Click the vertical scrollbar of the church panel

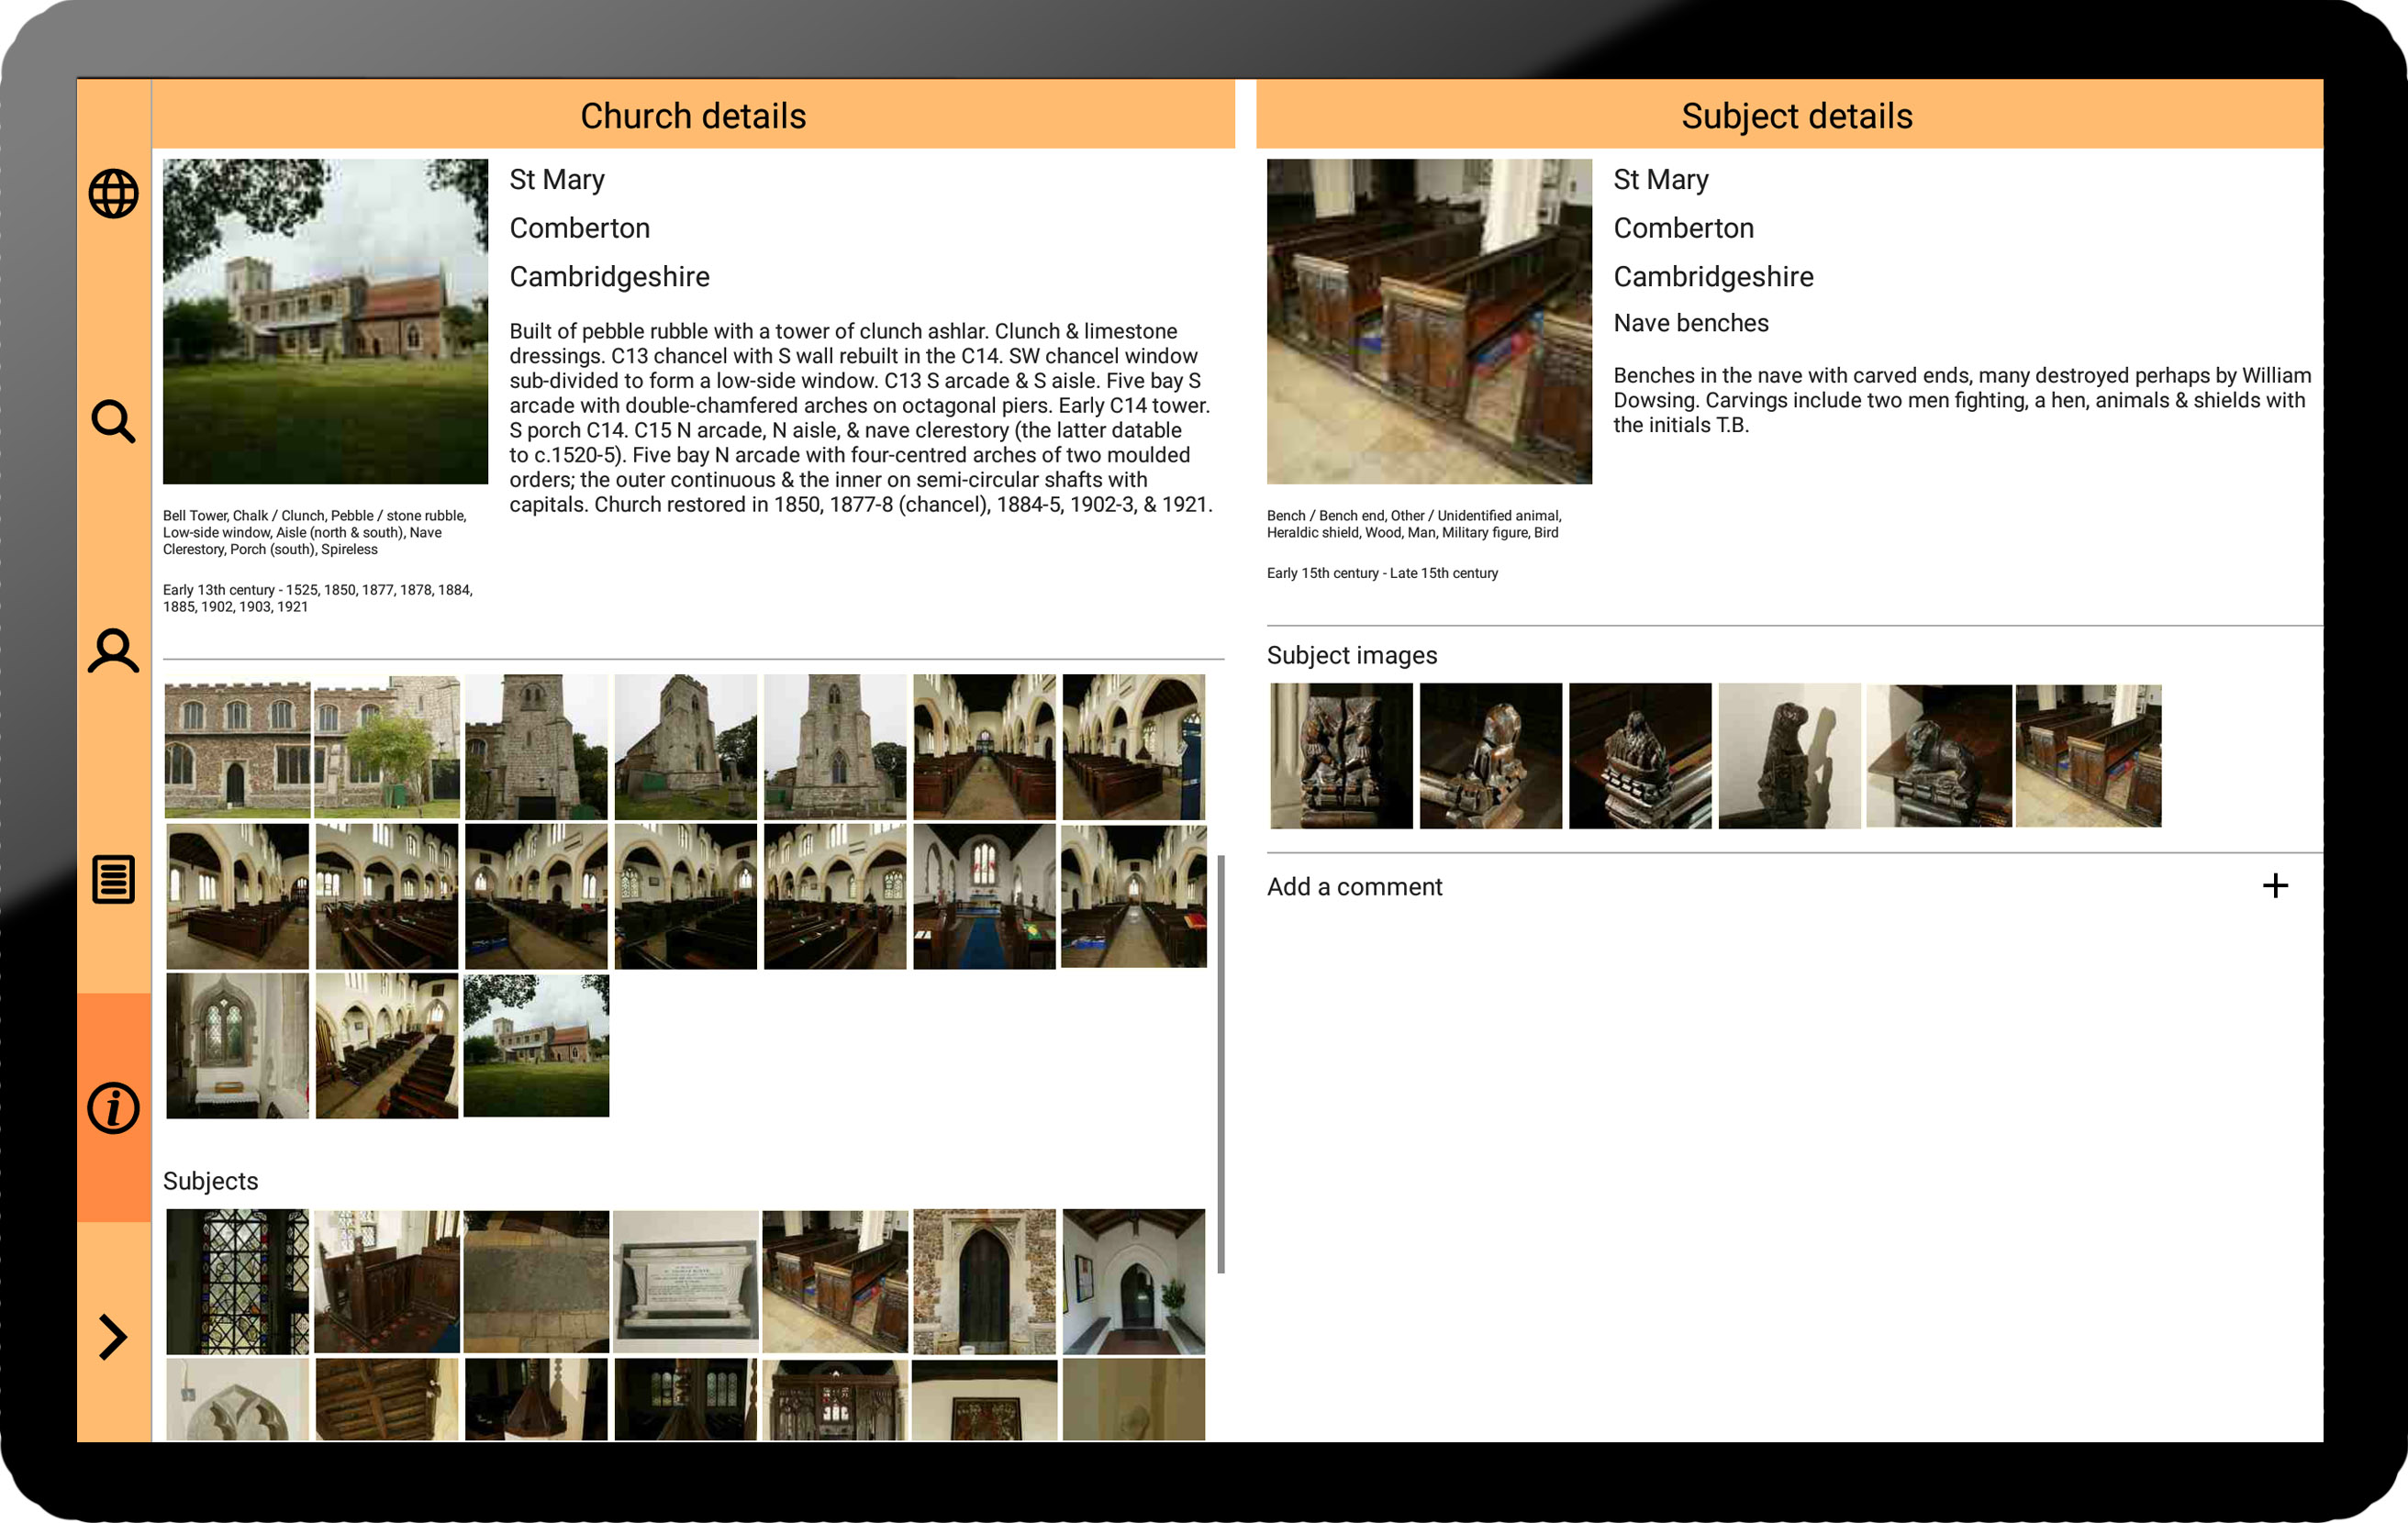(x=1225, y=1050)
